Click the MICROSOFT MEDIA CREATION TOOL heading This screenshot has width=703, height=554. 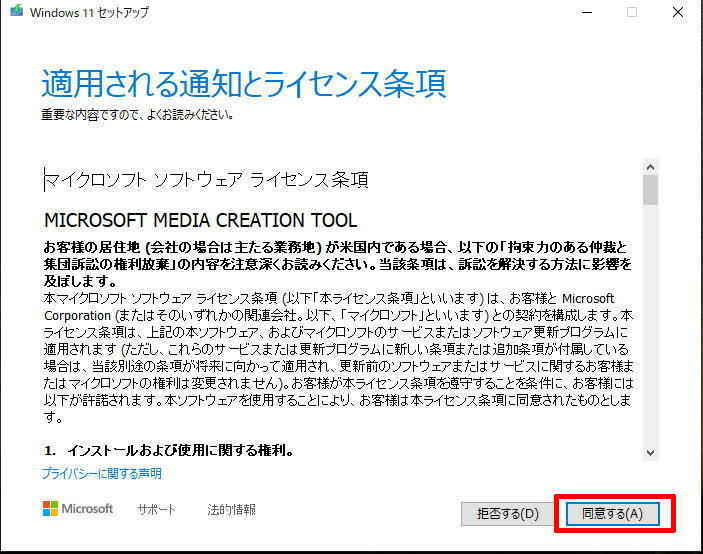pos(200,220)
